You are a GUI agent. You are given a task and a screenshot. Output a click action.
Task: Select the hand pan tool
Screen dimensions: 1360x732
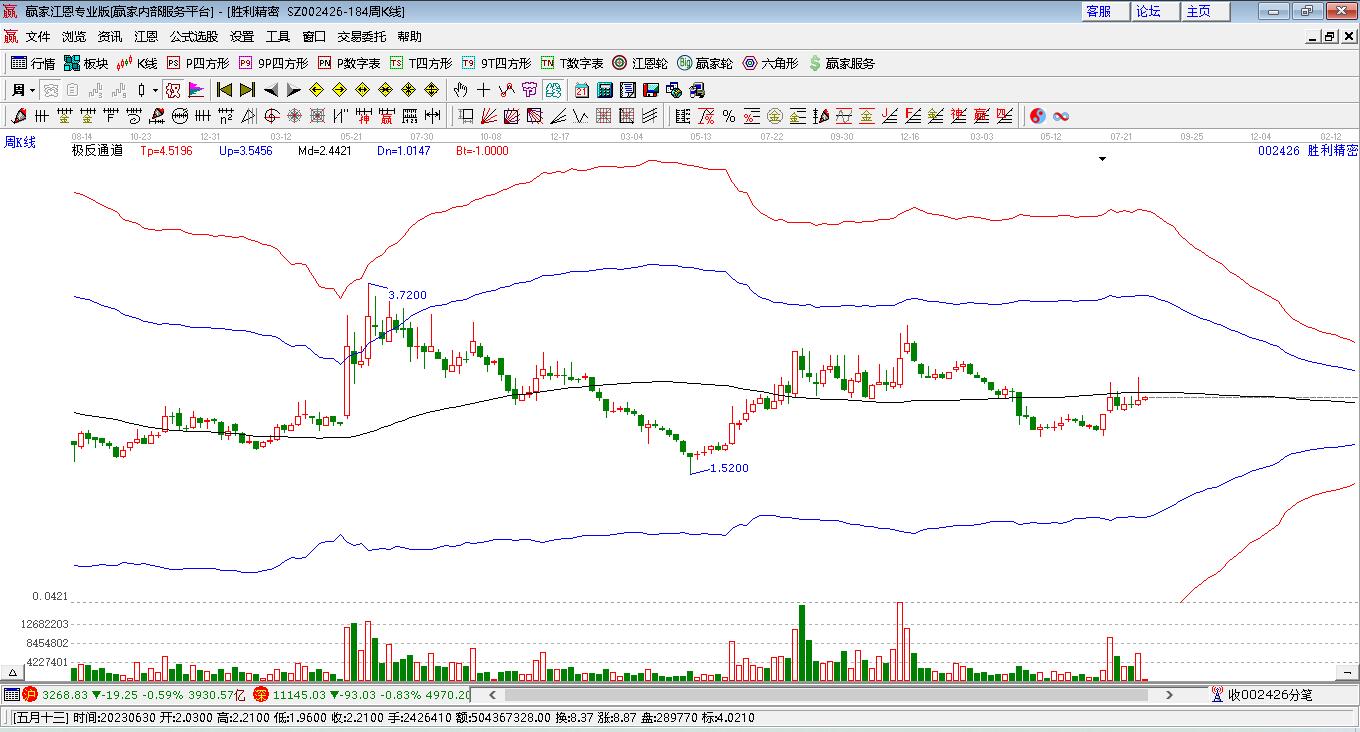pos(461,90)
